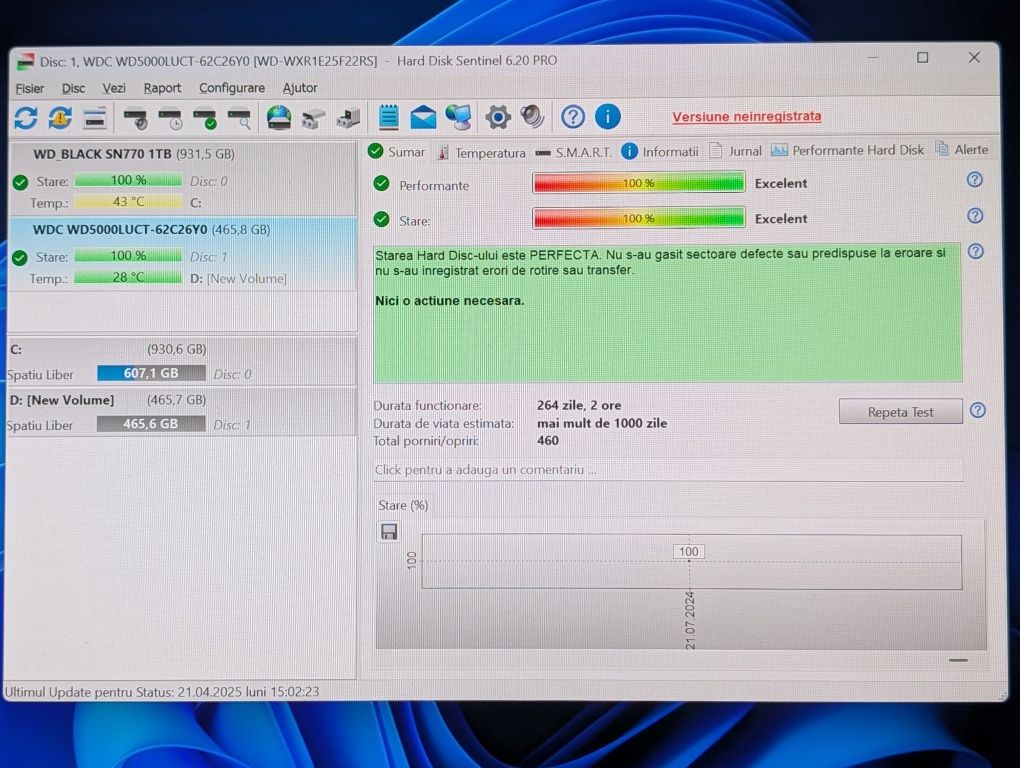The width and height of the screenshot is (1020, 768).
Task: Open the Performante Hard Disk tab
Action: [848, 150]
